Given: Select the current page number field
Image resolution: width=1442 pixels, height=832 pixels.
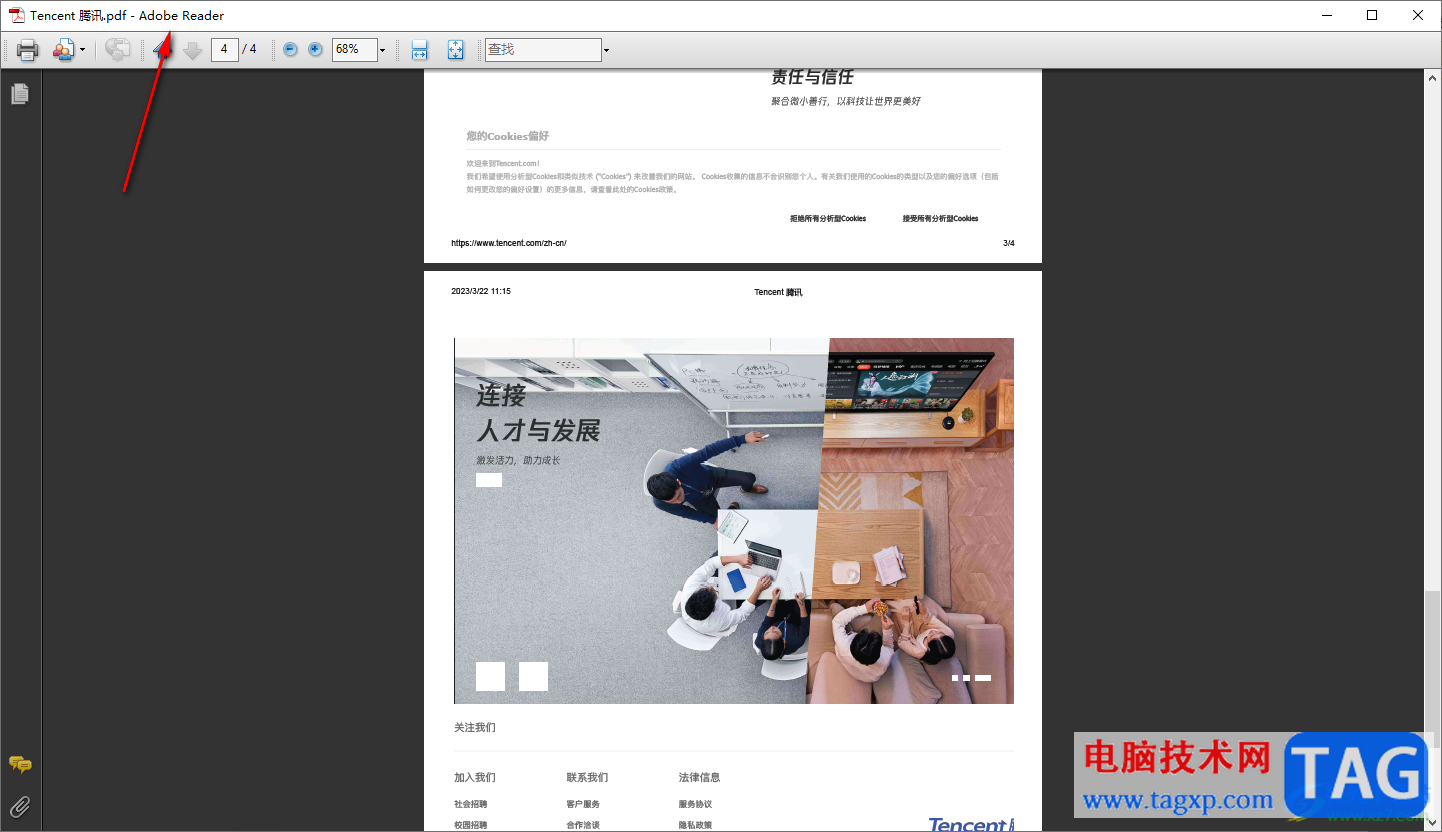Looking at the screenshot, I should point(224,49).
